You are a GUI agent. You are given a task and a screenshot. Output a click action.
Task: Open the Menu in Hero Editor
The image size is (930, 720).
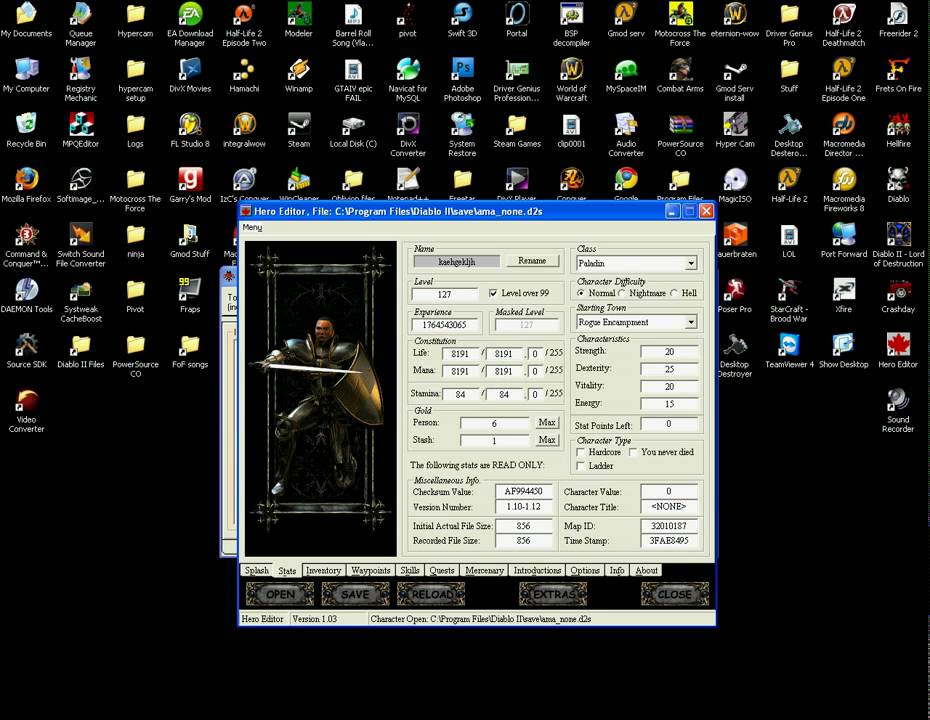(x=252, y=227)
